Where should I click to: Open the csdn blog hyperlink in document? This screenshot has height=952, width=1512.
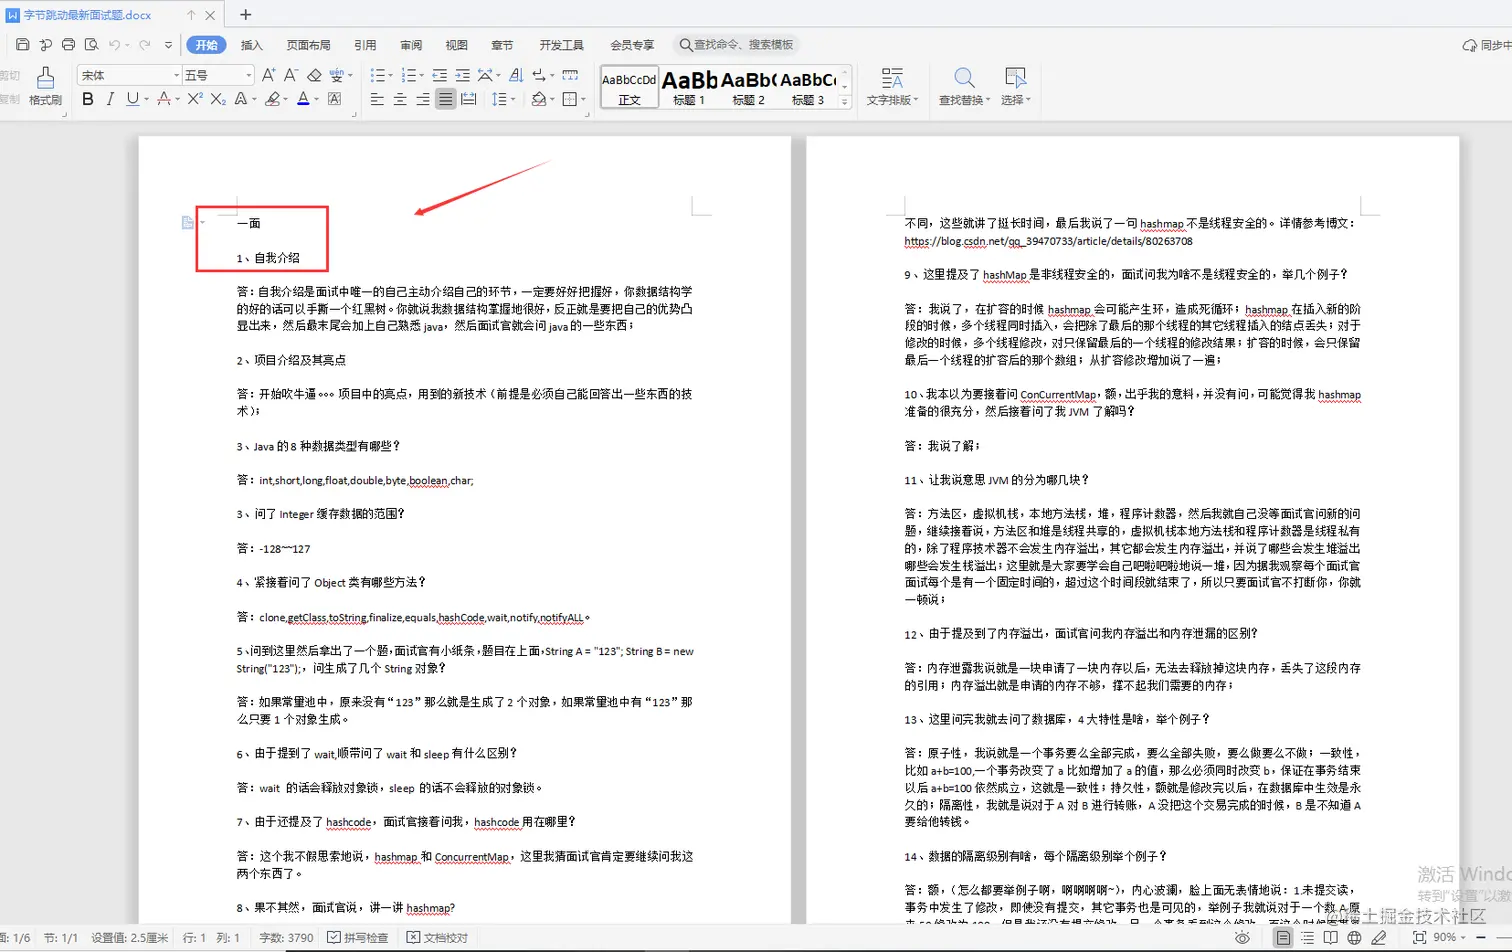coord(1048,241)
